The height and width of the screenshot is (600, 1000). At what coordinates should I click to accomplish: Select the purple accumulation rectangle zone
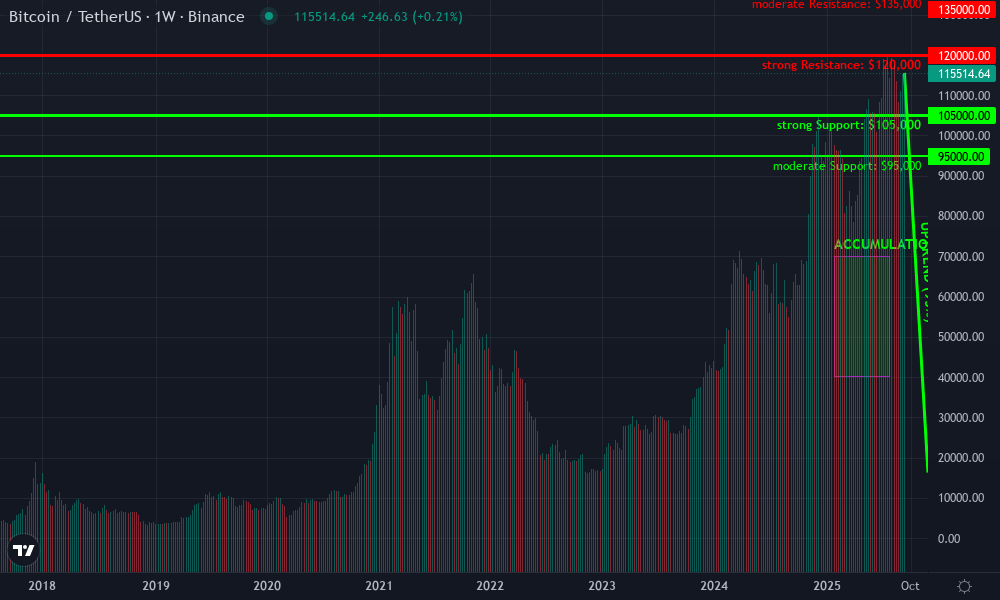pos(862,315)
